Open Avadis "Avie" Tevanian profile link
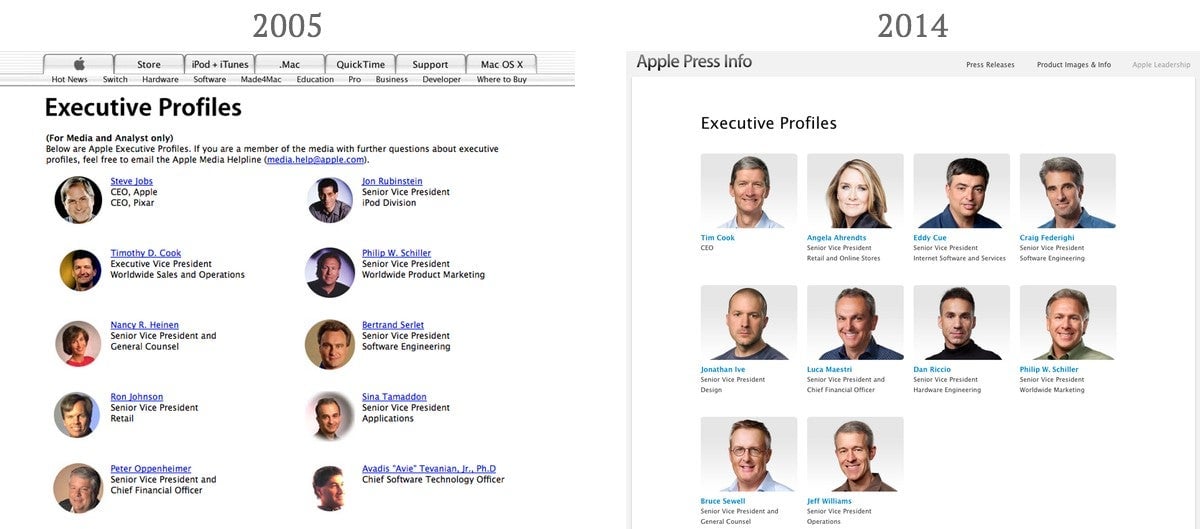The width and height of the screenshot is (1200, 529). click(x=429, y=469)
